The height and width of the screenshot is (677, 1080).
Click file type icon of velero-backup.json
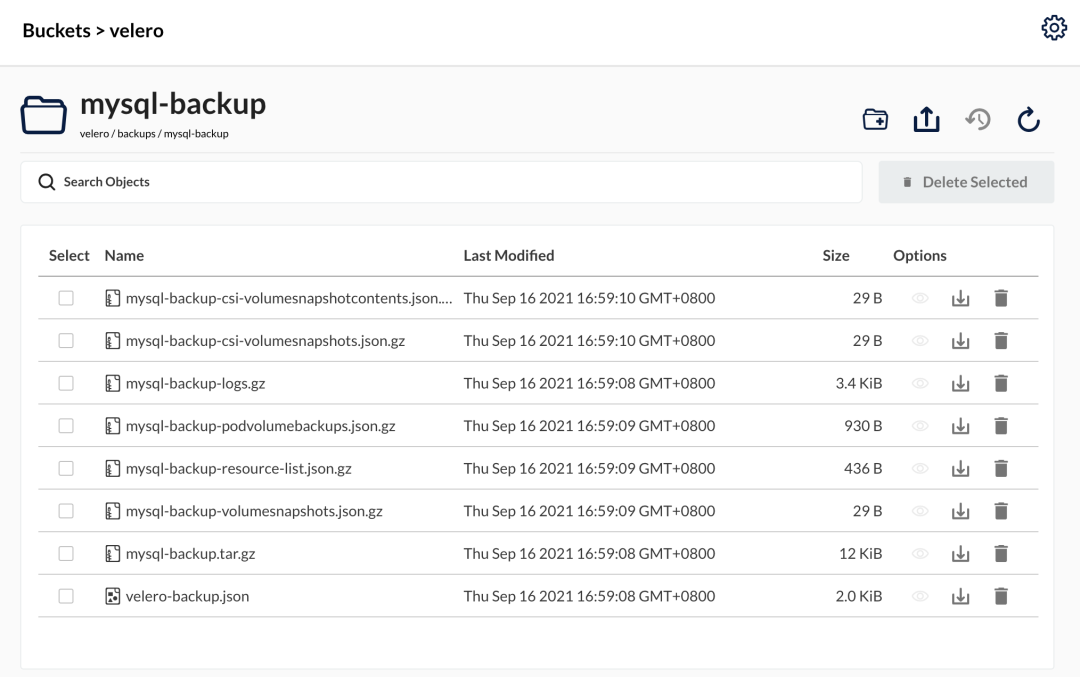pyautogui.click(x=112, y=596)
